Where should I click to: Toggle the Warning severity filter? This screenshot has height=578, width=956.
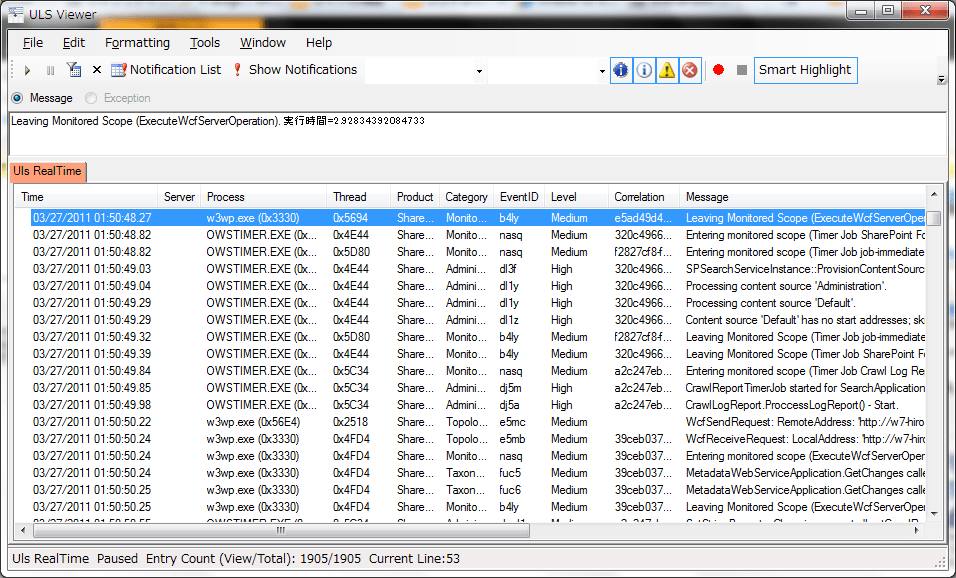(x=667, y=70)
